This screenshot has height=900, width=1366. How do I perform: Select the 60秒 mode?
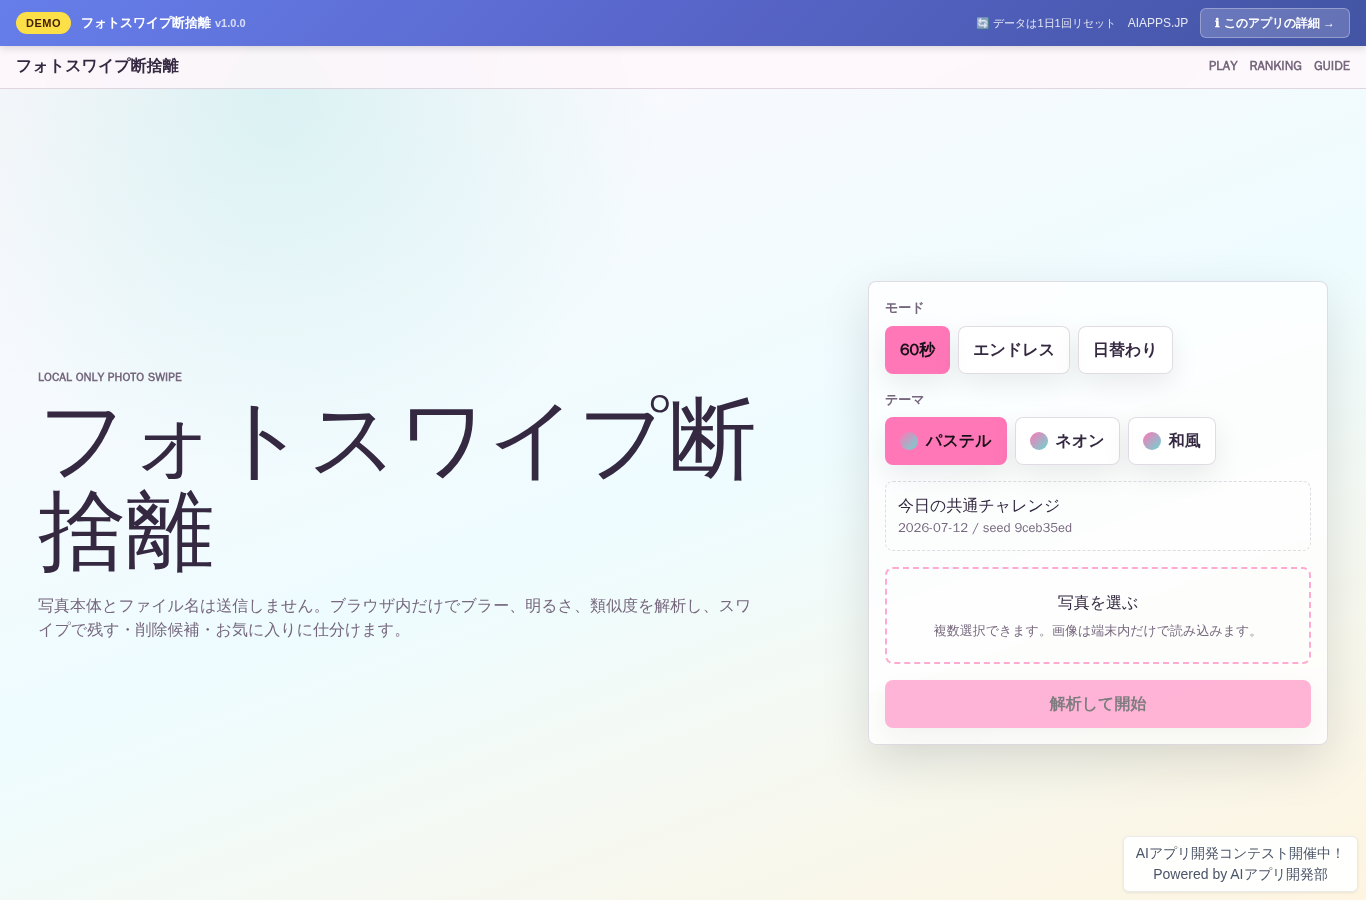click(917, 350)
